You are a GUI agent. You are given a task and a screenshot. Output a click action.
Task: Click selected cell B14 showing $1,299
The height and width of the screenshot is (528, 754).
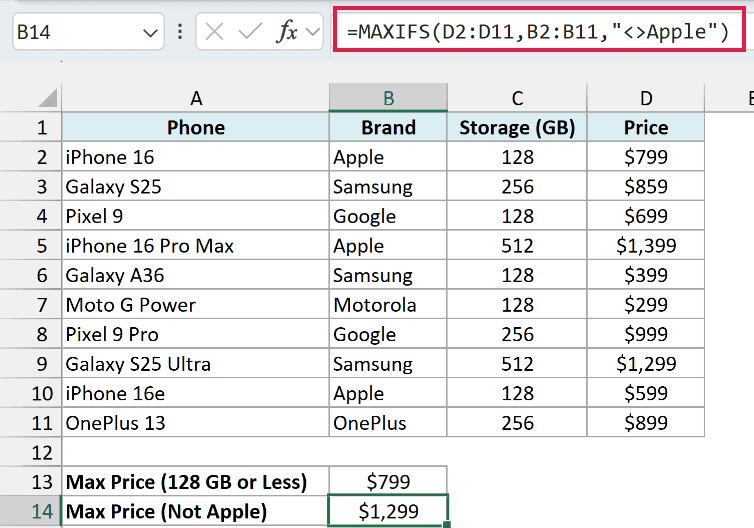tap(388, 511)
